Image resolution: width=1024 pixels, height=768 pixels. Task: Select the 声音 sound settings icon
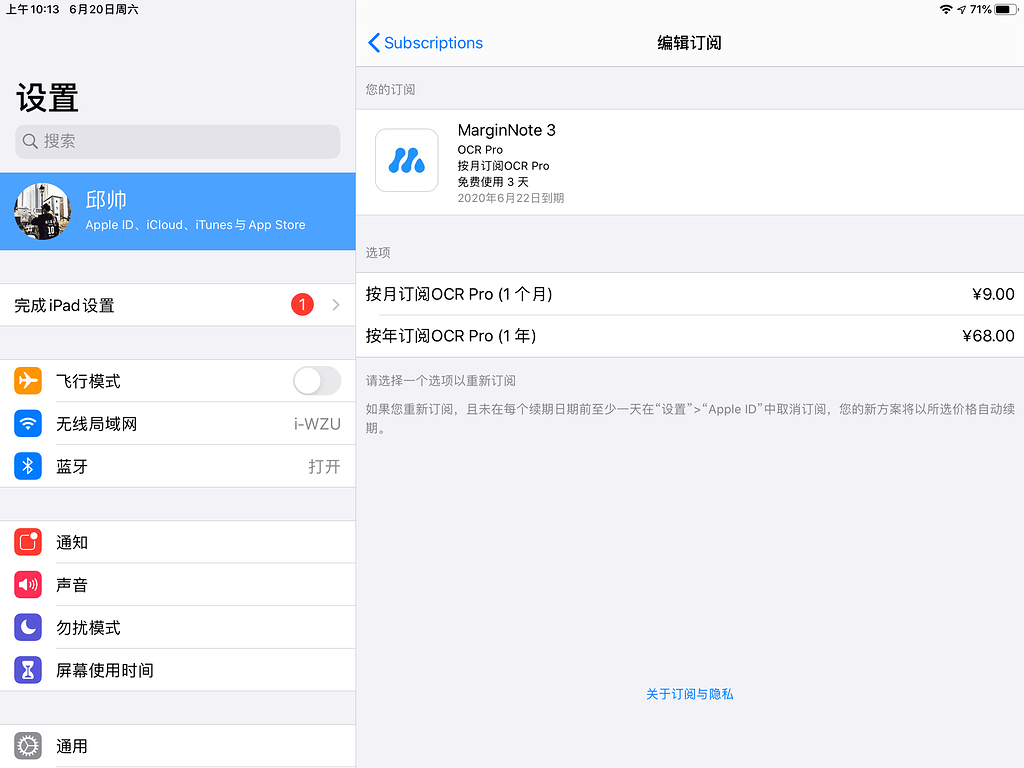(27, 584)
